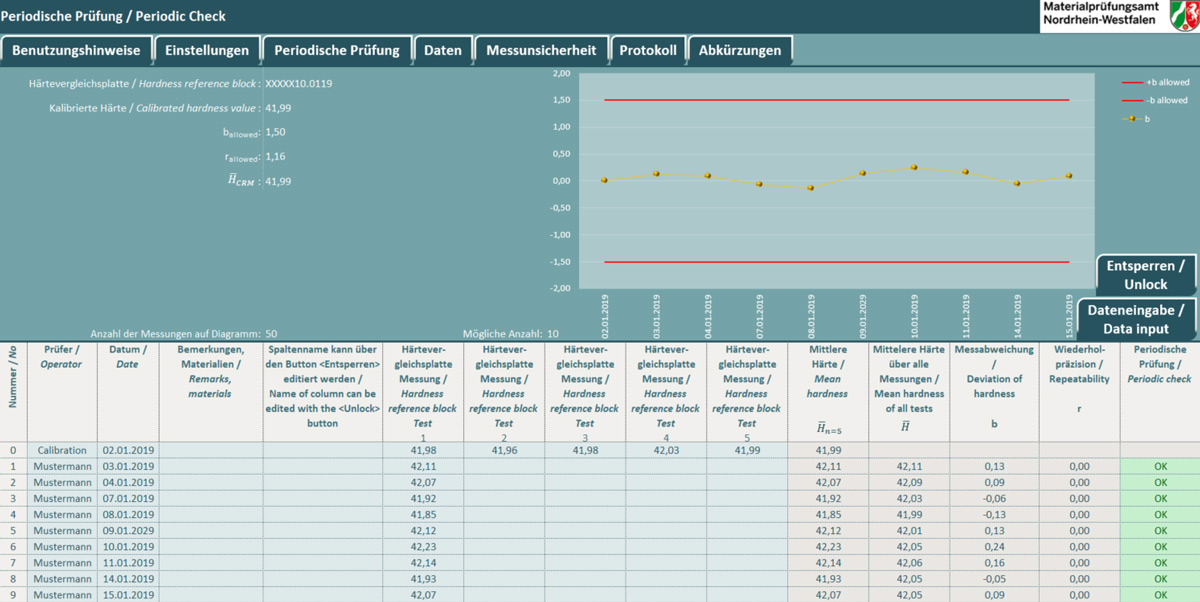Click the OK status in row 9

click(x=1159, y=595)
